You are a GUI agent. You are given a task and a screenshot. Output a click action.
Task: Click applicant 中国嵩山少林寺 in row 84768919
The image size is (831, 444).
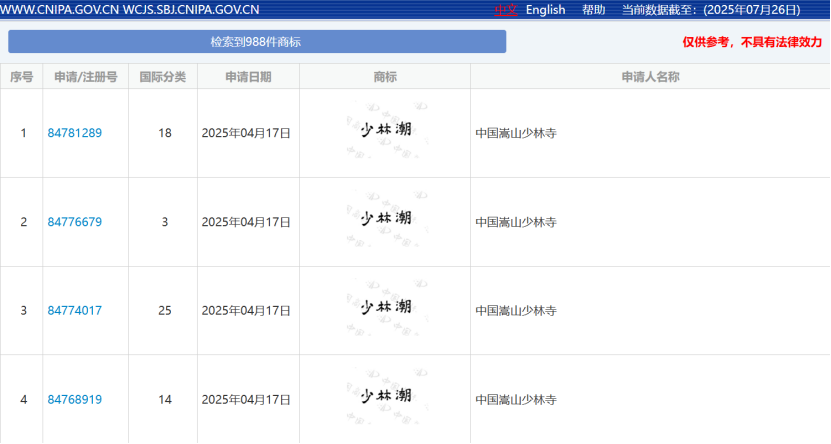point(516,399)
